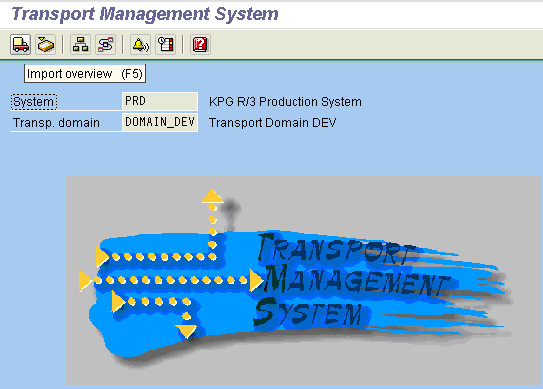Click the upward yellow arrow in logo
The width and height of the screenshot is (543, 389).
pyautogui.click(x=212, y=196)
